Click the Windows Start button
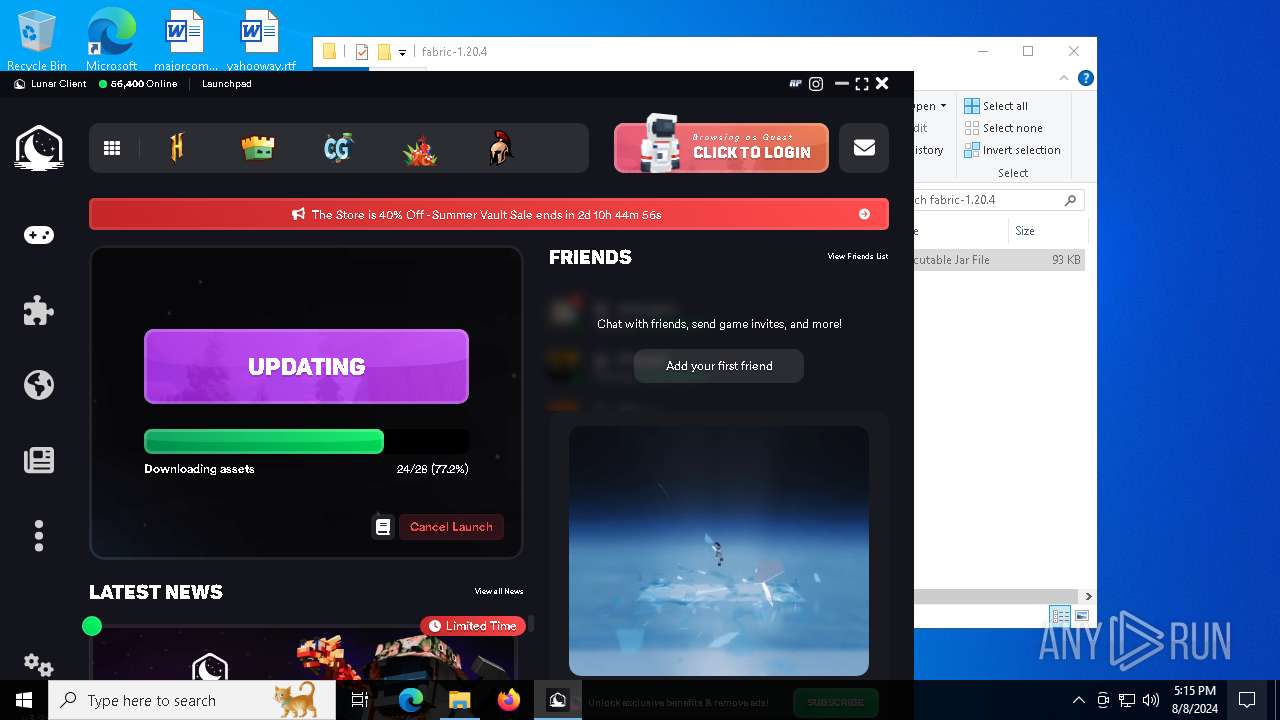 tap(24, 700)
